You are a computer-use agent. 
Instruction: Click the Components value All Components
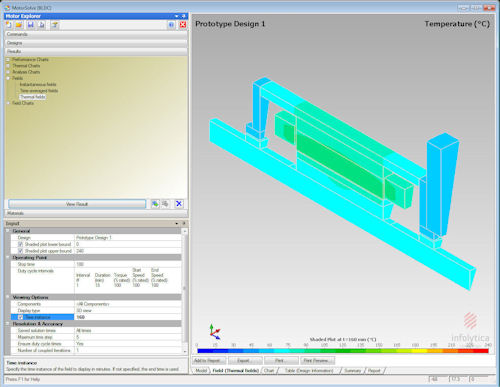pos(128,304)
